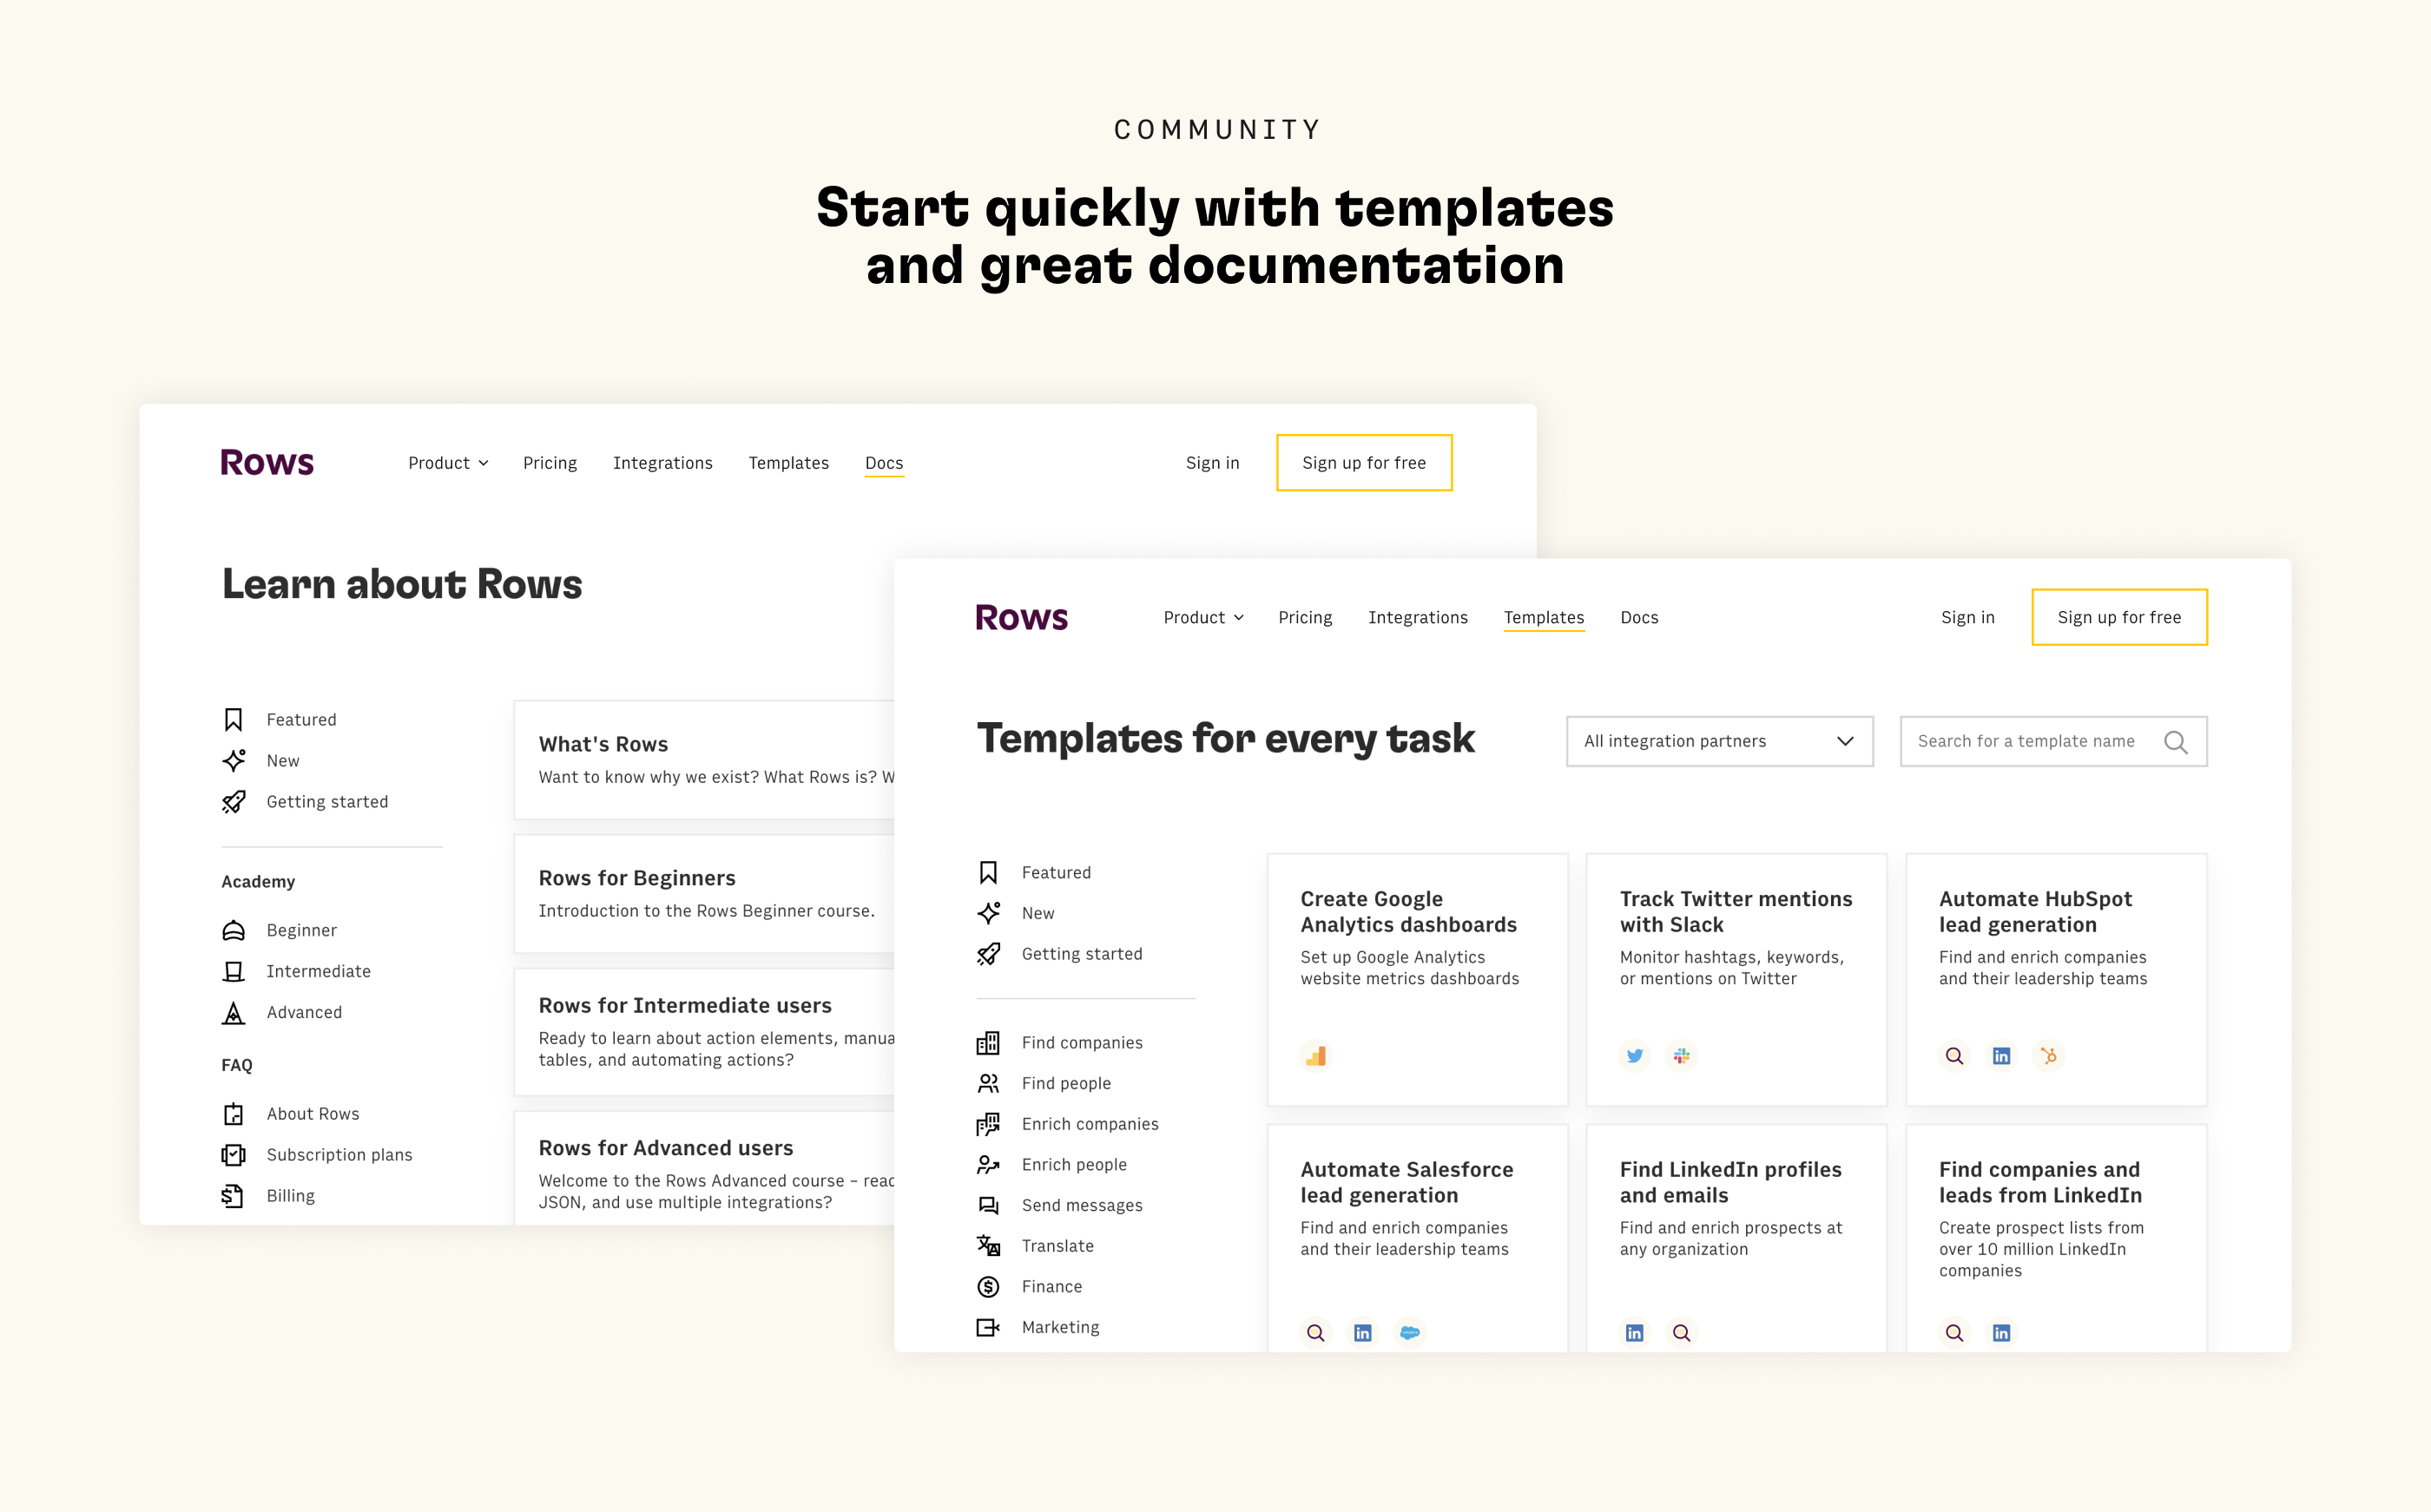Open the Rows for Beginners card
Viewport: 2431px width, 1512px height.
705,893
